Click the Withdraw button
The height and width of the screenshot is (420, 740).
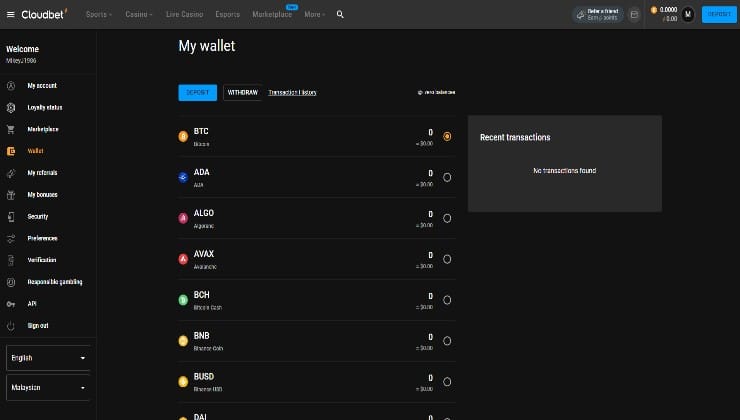tap(243, 92)
